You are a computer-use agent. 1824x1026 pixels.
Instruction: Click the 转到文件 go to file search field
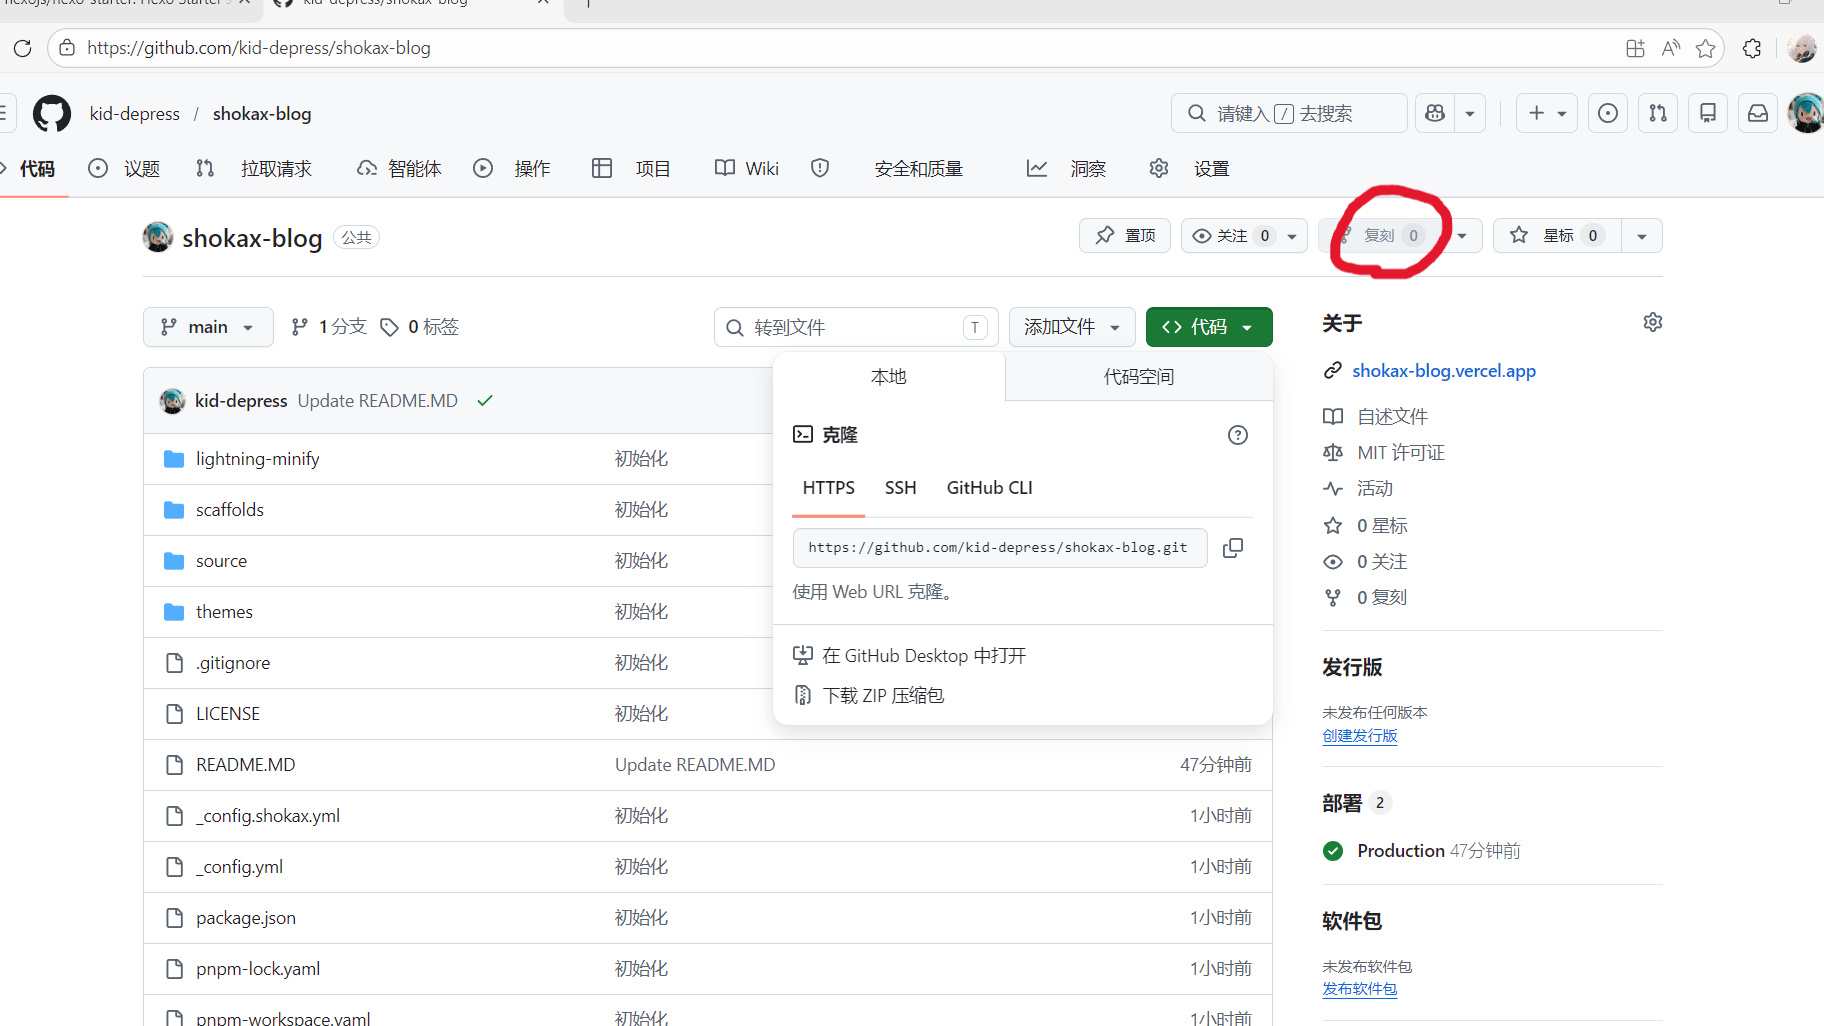pos(856,327)
